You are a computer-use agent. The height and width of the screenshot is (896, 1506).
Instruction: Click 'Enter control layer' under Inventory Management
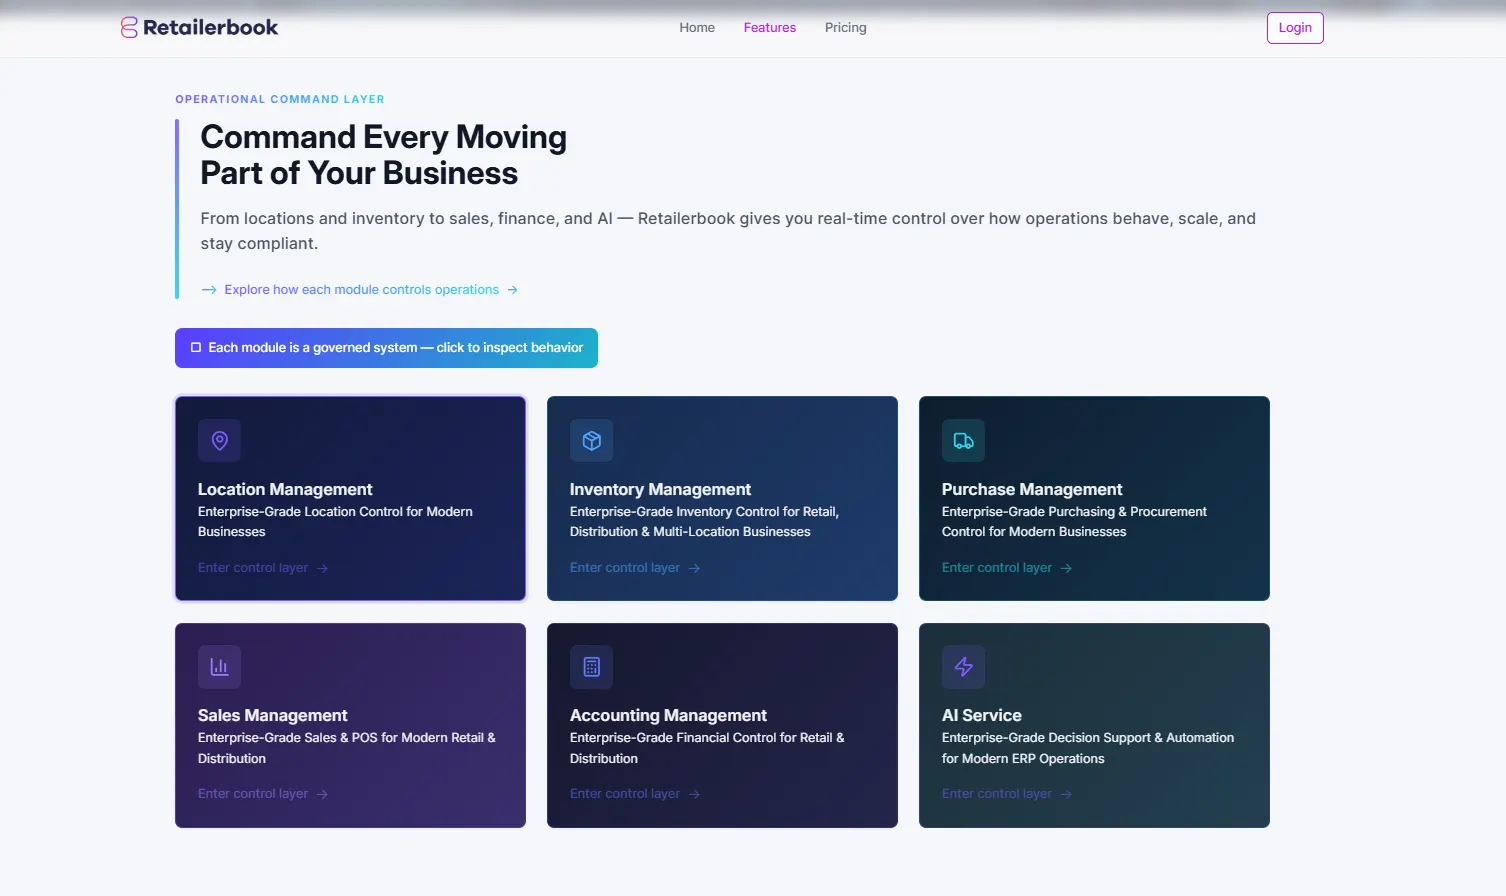(625, 568)
